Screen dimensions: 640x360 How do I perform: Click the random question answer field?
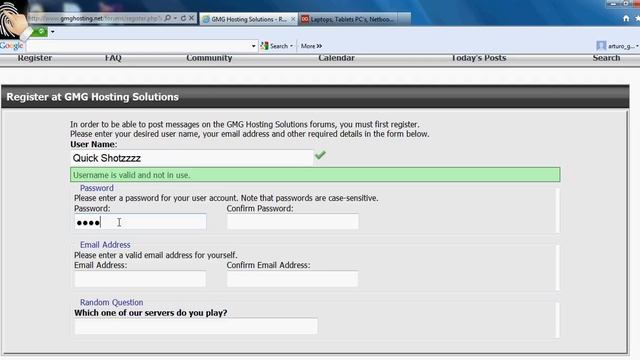point(196,326)
